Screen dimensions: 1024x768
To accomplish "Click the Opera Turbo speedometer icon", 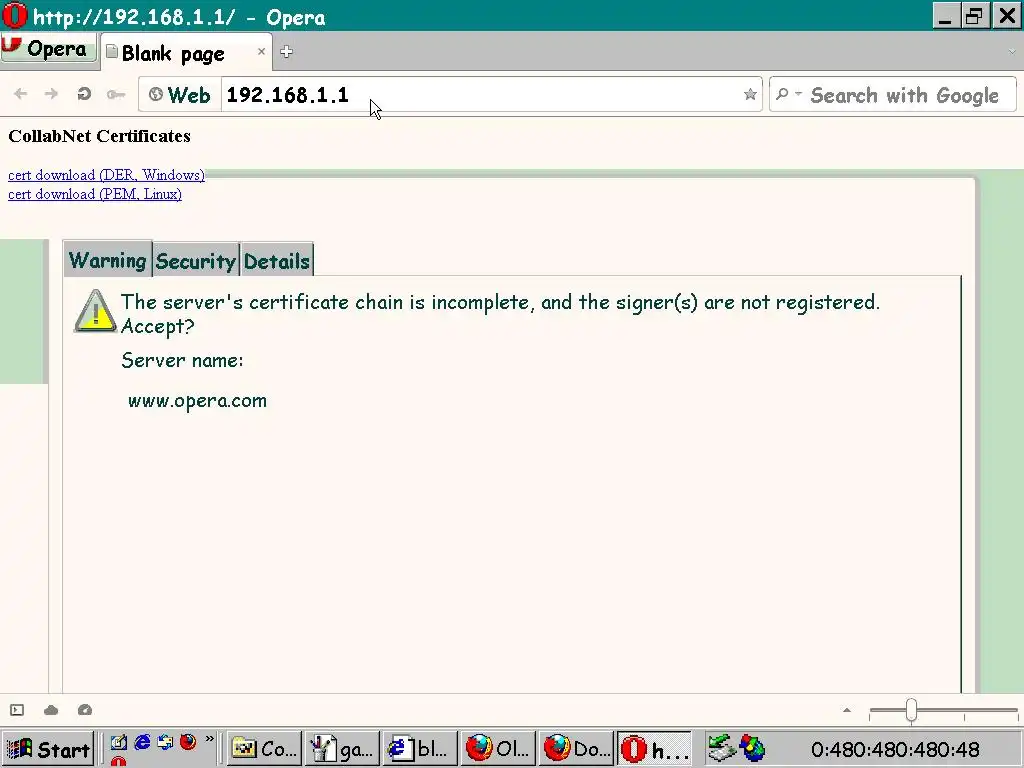I will [x=85, y=710].
